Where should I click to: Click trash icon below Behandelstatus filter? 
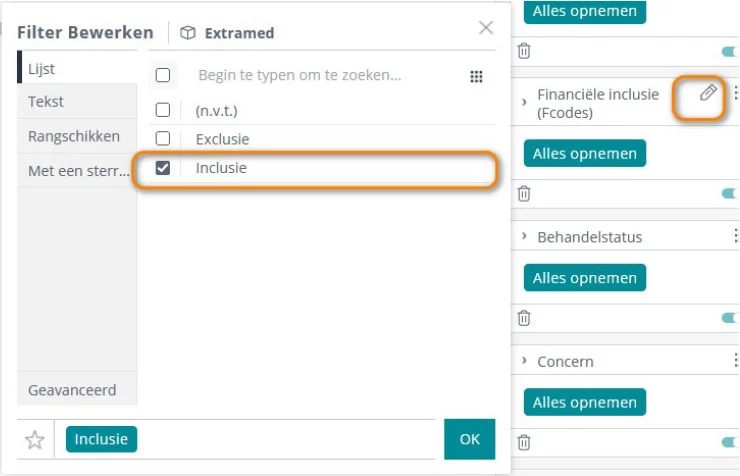[x=524, y=318]
